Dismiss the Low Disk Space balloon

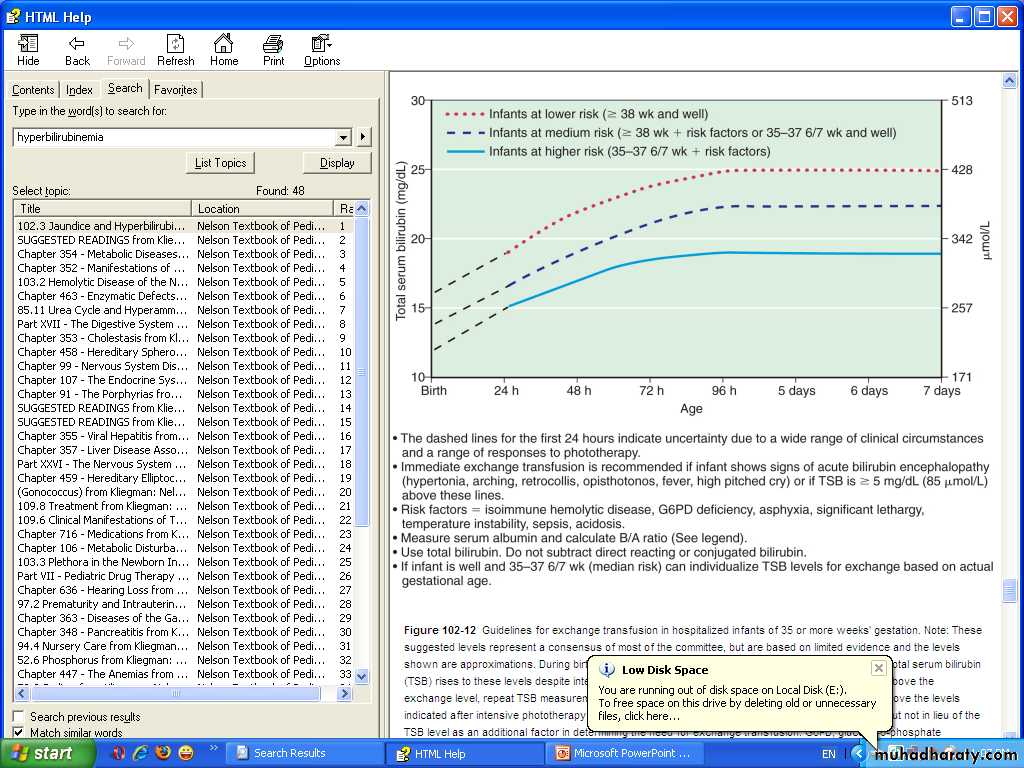[878, 668]
